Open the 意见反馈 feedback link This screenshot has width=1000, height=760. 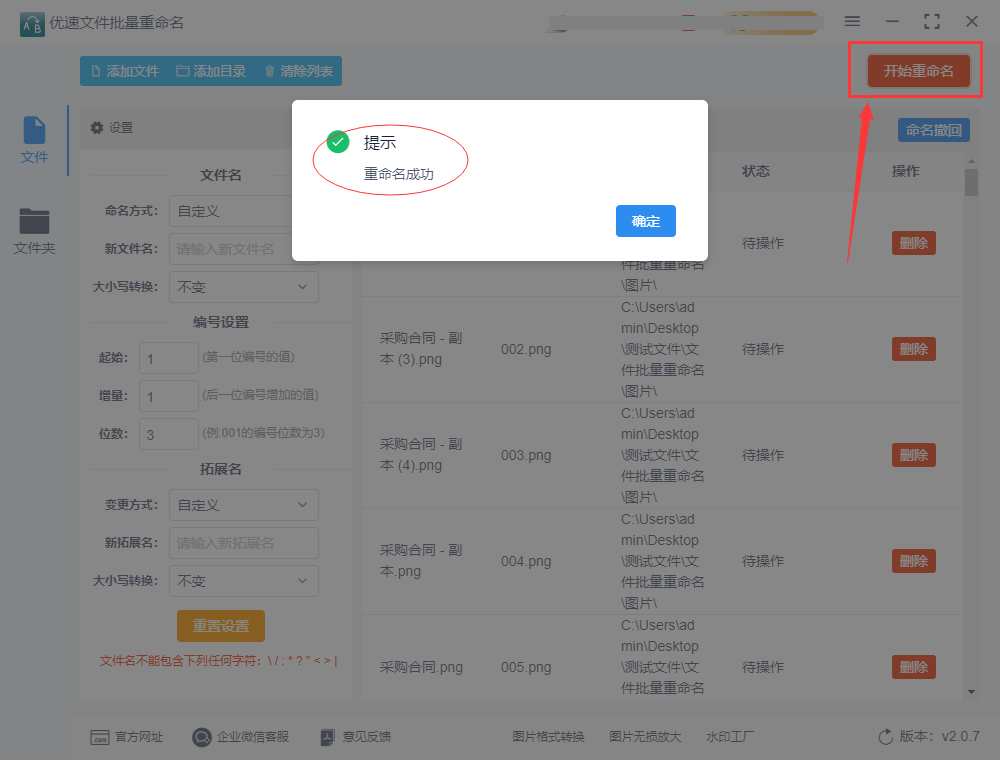pyautogui.click(x=367, y=737)
